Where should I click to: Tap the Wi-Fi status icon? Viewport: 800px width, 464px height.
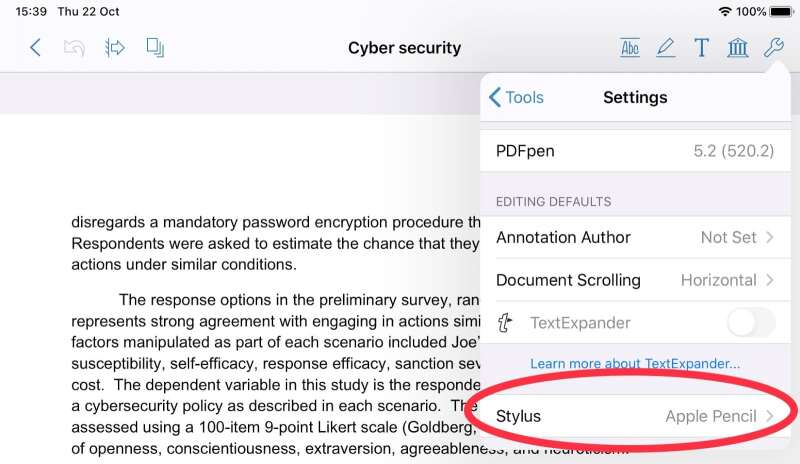click(x=724, y=11)
